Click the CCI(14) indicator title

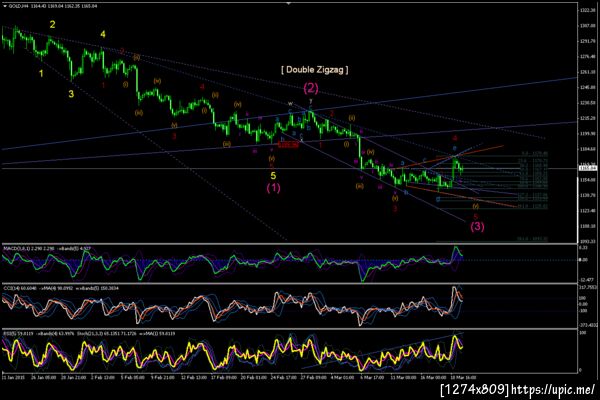point(61,288)
